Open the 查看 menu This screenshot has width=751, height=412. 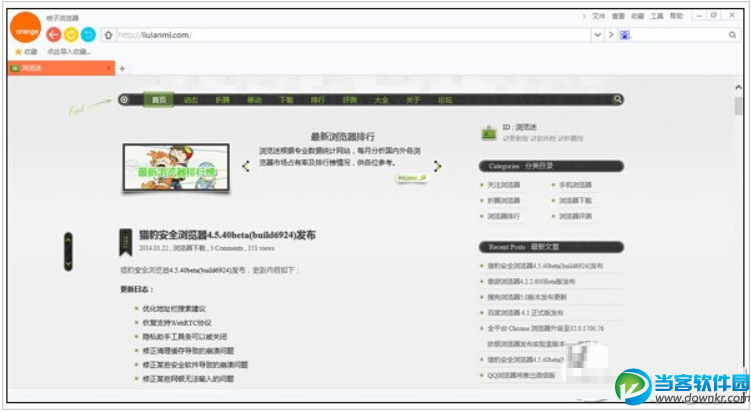[618, 16]
